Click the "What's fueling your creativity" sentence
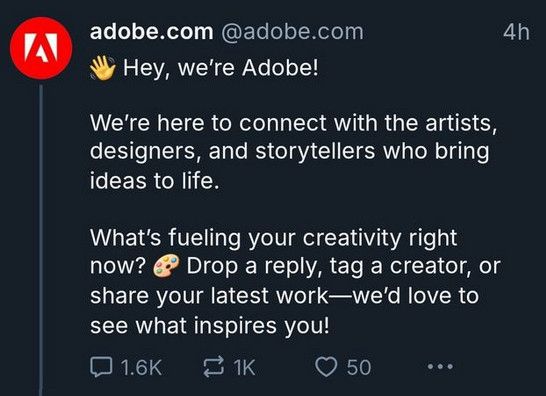 (273, 238)
